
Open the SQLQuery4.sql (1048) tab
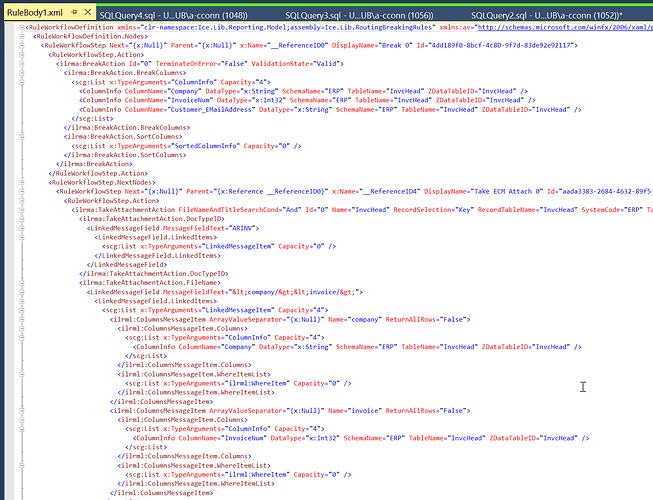pyautogui.click(x=173, y=15)
